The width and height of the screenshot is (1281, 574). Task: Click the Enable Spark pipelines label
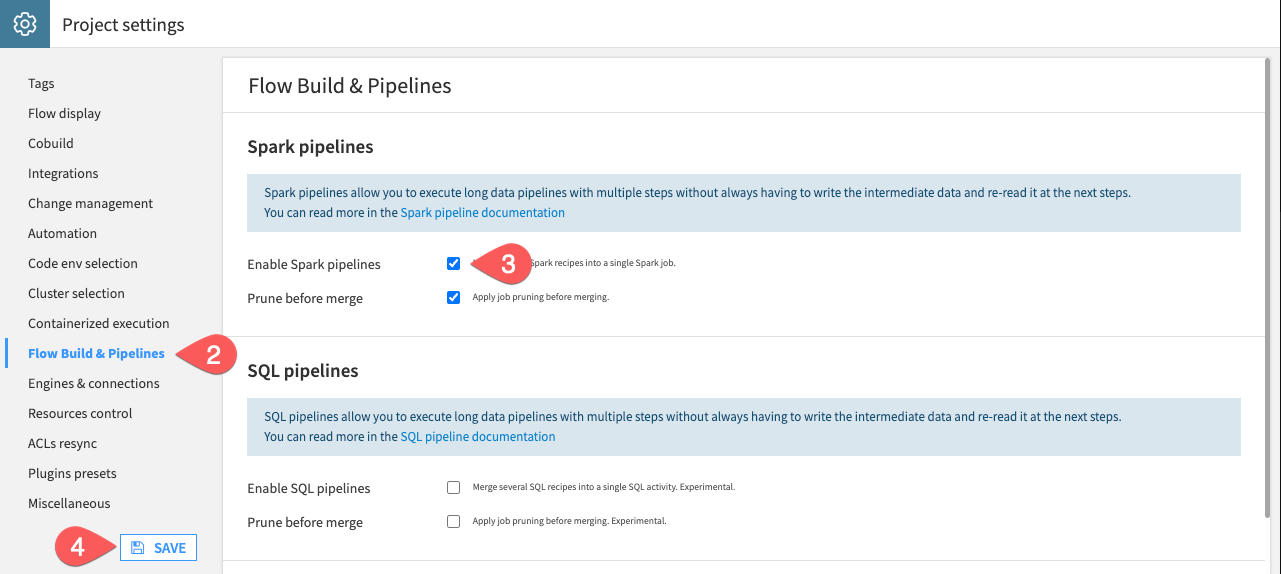[x=314, y=265]
